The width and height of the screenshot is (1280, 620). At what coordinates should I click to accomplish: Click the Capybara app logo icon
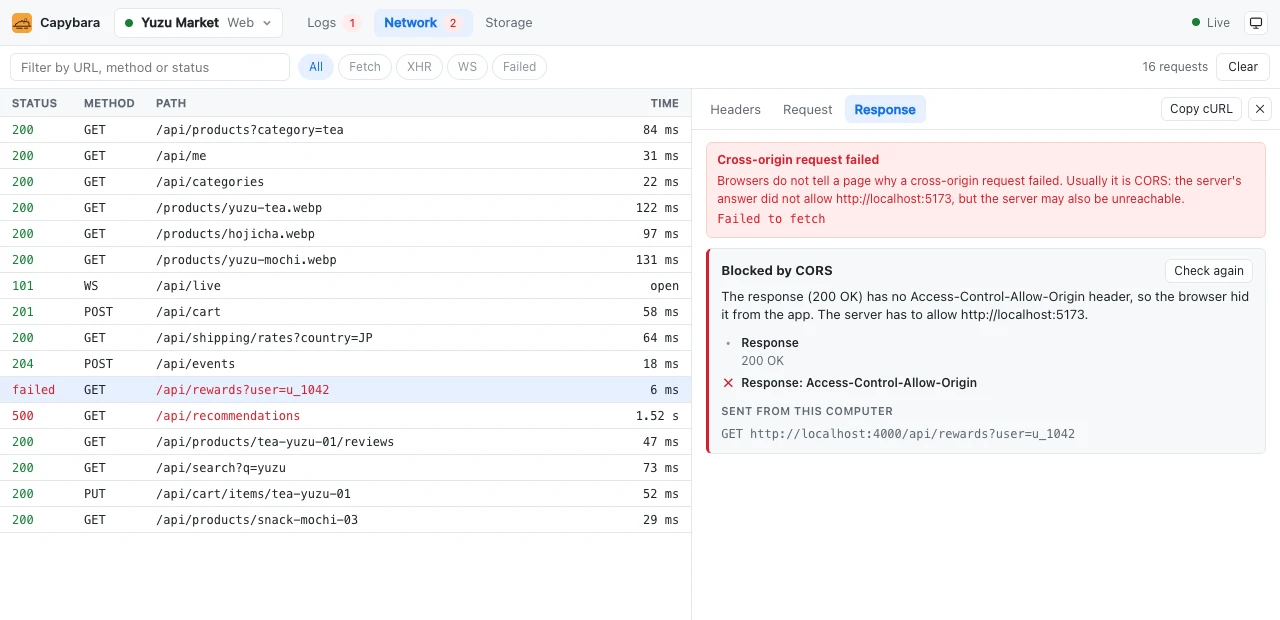(x=22, y=22)
